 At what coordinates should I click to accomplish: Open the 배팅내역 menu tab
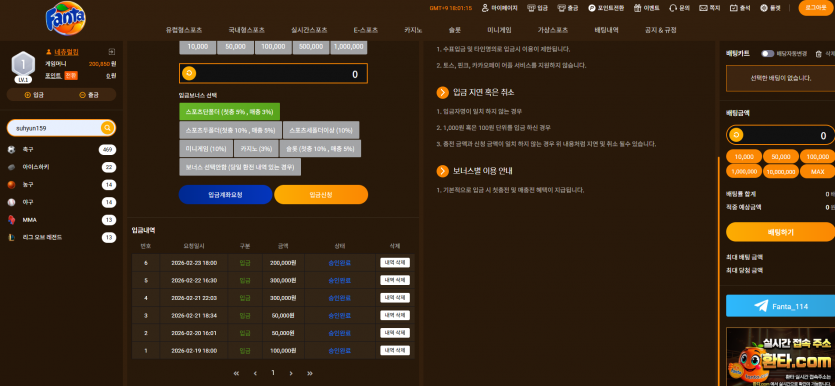pos(607,30)
